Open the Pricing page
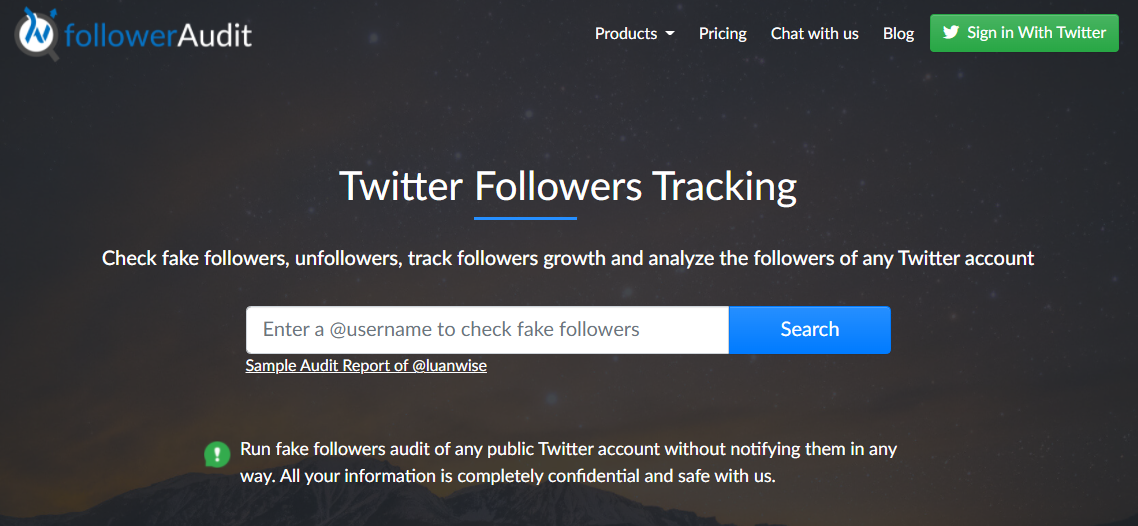The width and height of the screenshot is (1138, 526). pyautogui.click(x=722, y=33)
